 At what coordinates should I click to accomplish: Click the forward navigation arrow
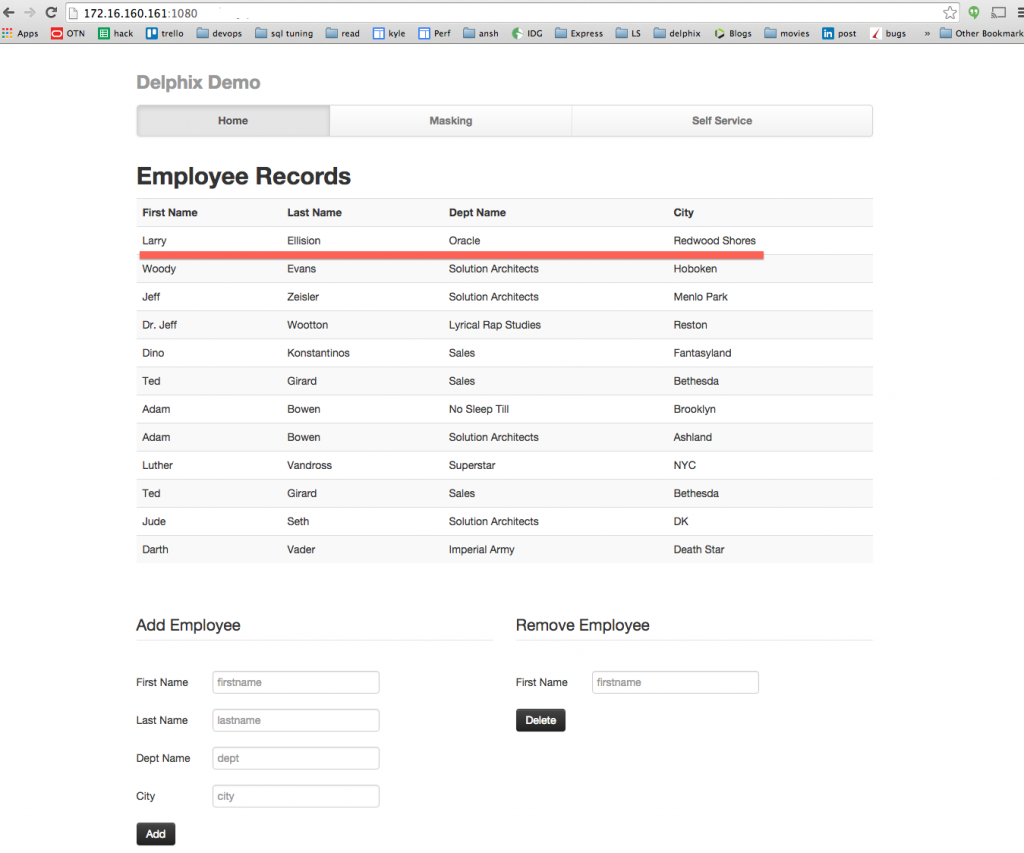coord(31,14)
